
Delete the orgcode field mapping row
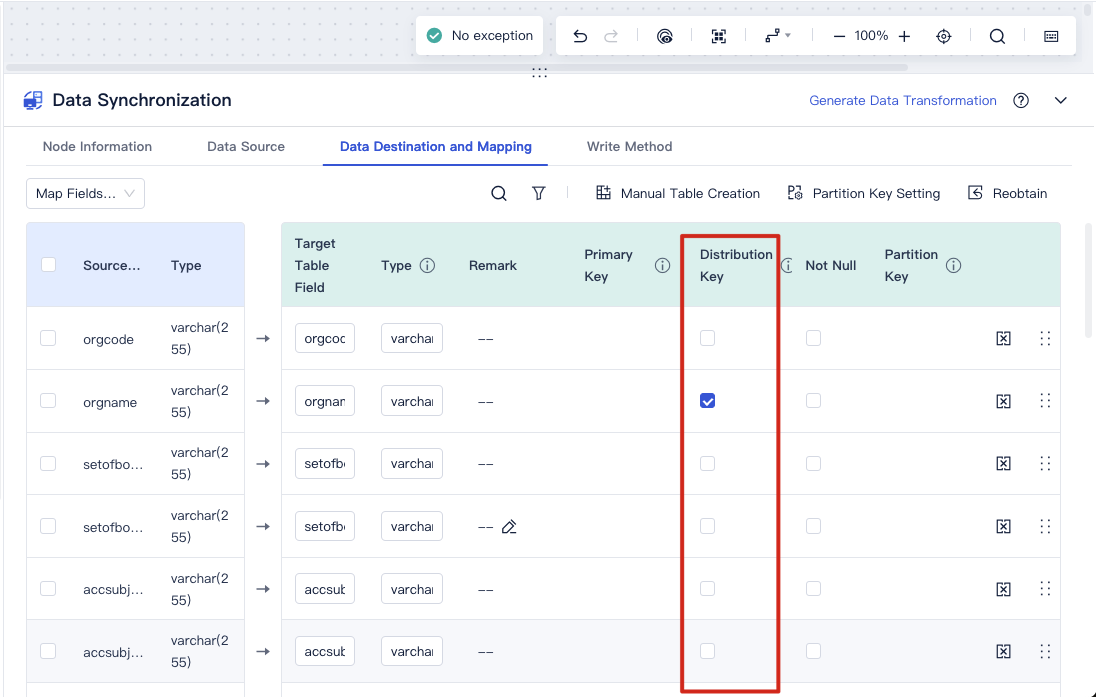coord(1004,338)
